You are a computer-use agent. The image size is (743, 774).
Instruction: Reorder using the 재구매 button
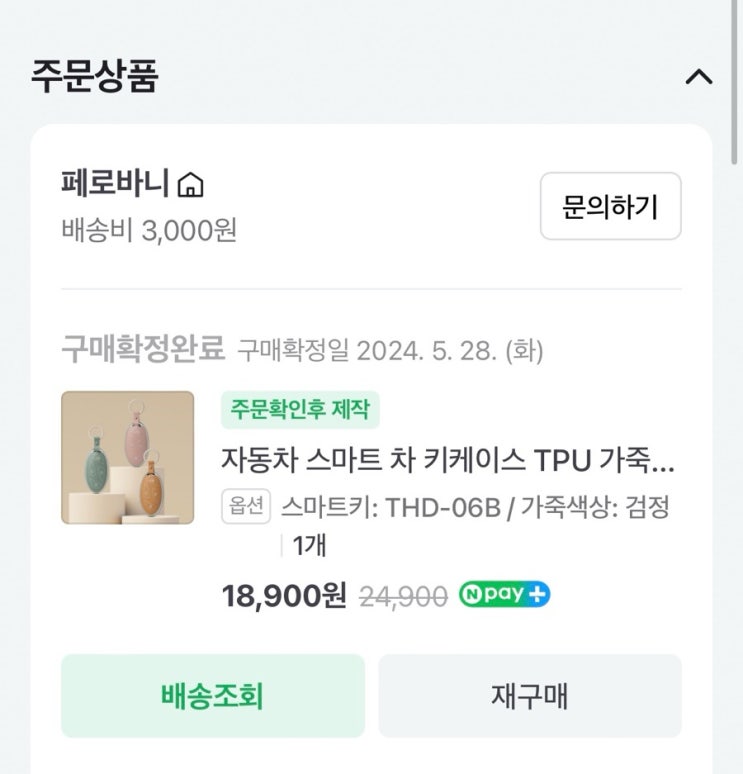pyautogui.click(x=529, y=696)
